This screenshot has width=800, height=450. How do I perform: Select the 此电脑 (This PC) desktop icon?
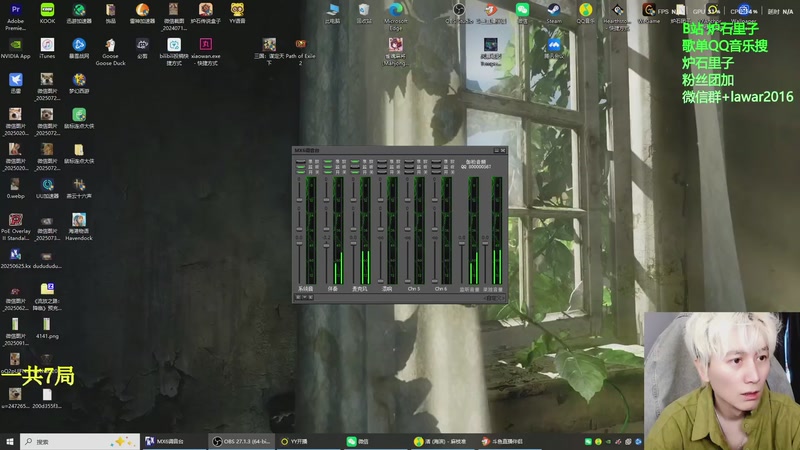click(x=332, y=10)
